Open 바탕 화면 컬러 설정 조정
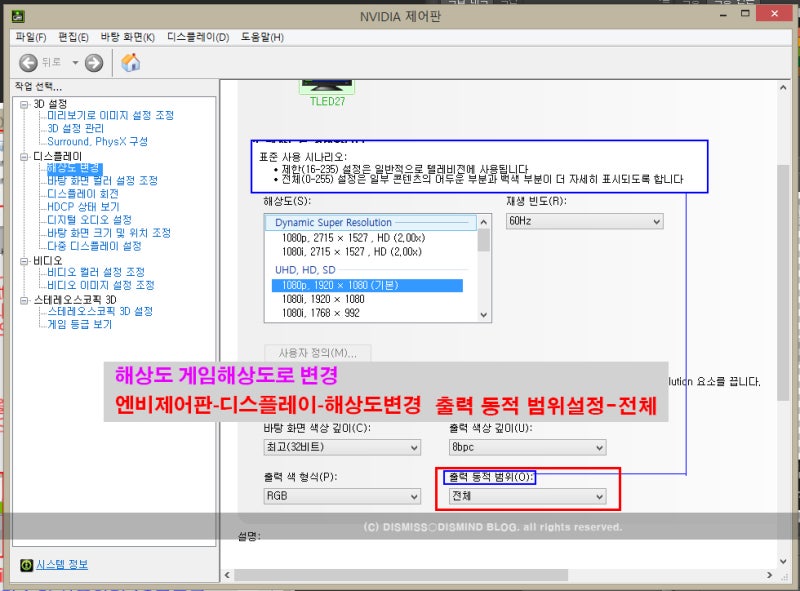Image resolution: width=800 pixels, height=591 pixels. click(103, 181)
